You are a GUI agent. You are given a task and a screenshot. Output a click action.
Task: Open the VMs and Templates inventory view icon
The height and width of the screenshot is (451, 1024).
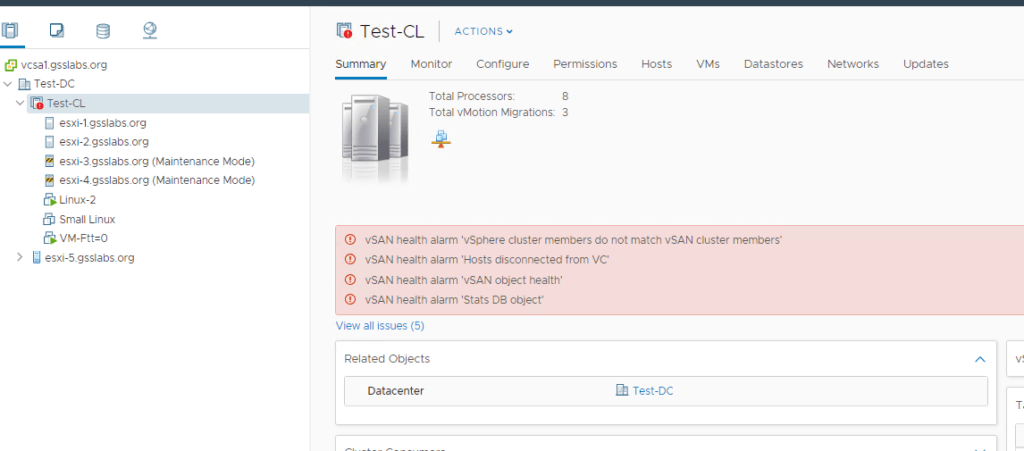[x=57, y=30]
